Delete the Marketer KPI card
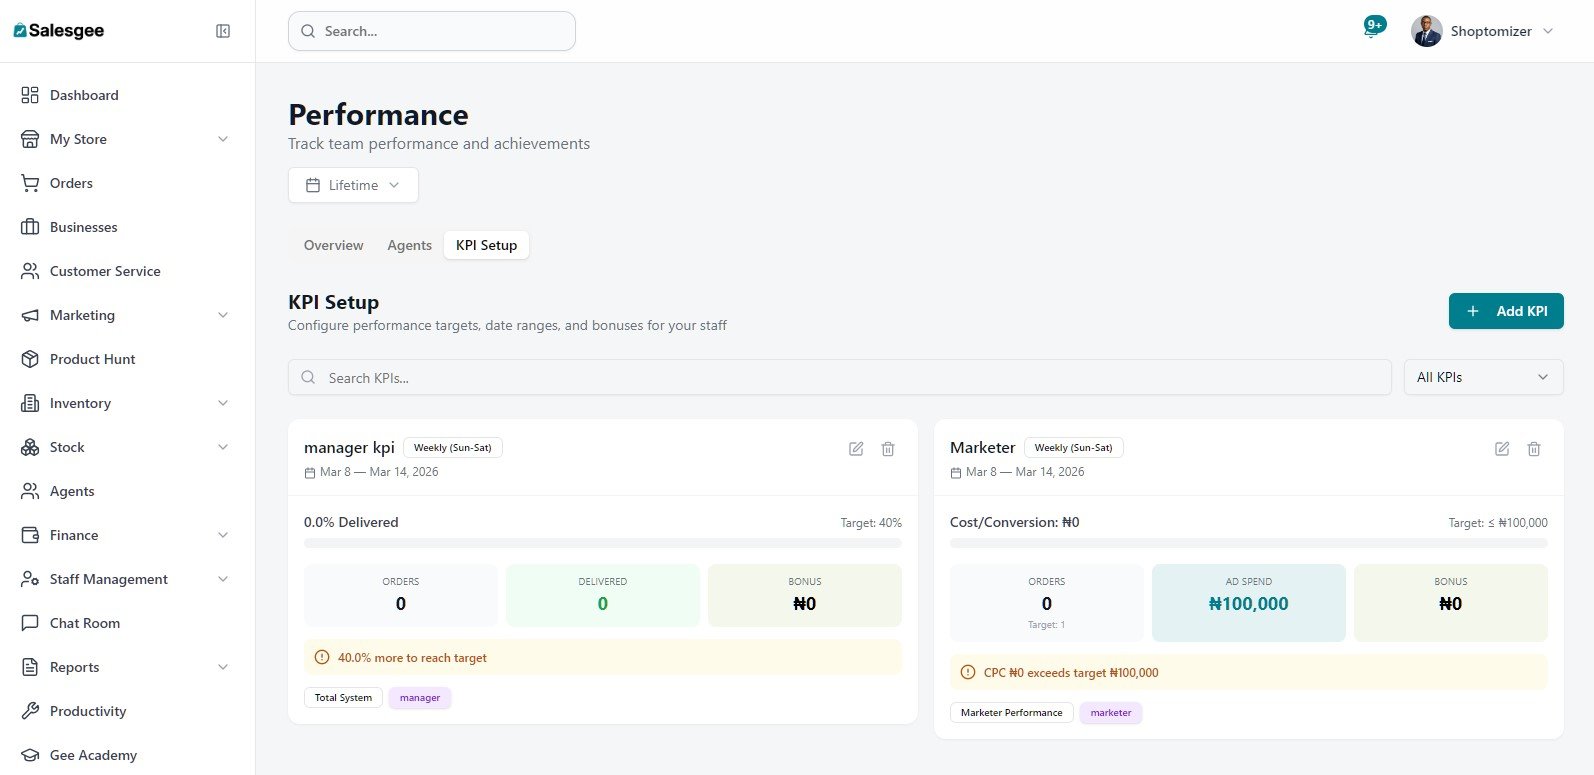Viewport: 1594px width, 775px height. coord(1534,449)
